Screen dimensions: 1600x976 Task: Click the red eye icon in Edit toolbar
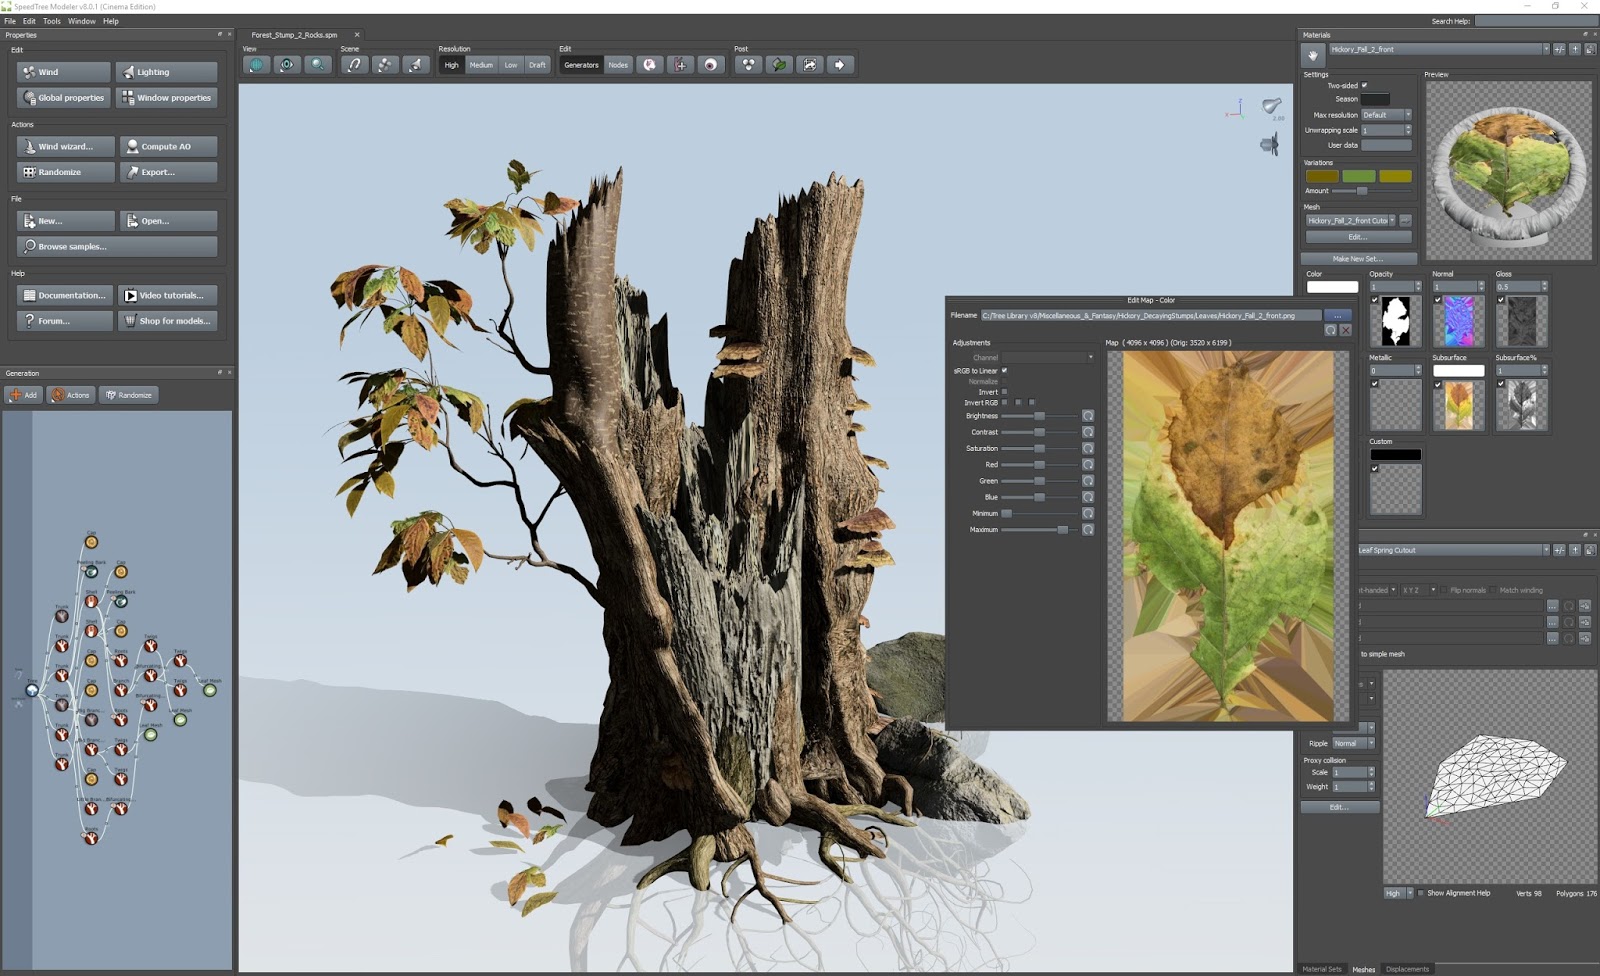pyautogui.click(x=712, y=65)
